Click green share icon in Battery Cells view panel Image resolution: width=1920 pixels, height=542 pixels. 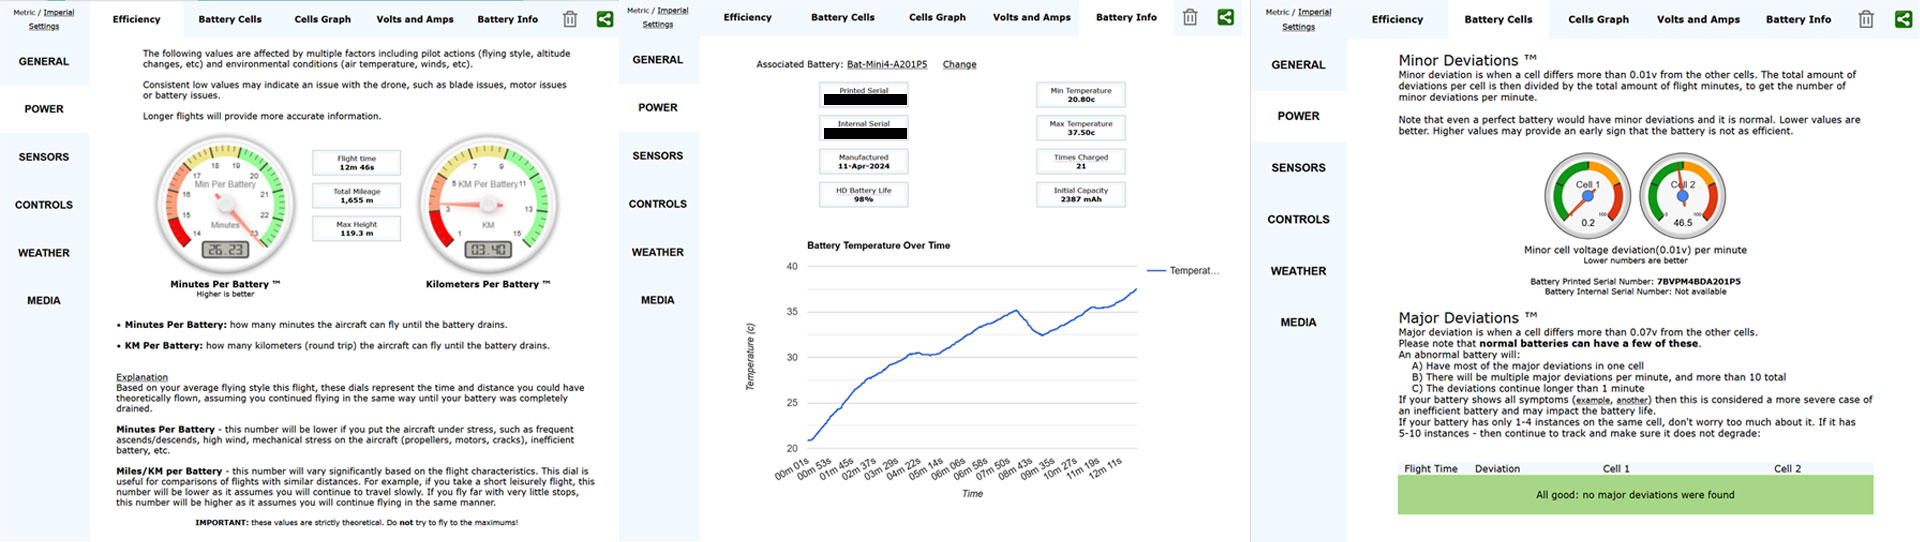(x=1903, y=19)
